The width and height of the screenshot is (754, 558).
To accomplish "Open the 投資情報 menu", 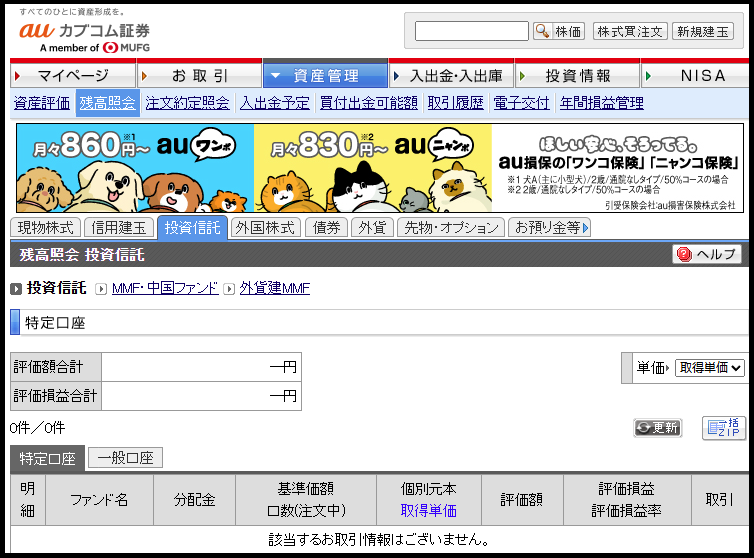I will pos(578,75).
